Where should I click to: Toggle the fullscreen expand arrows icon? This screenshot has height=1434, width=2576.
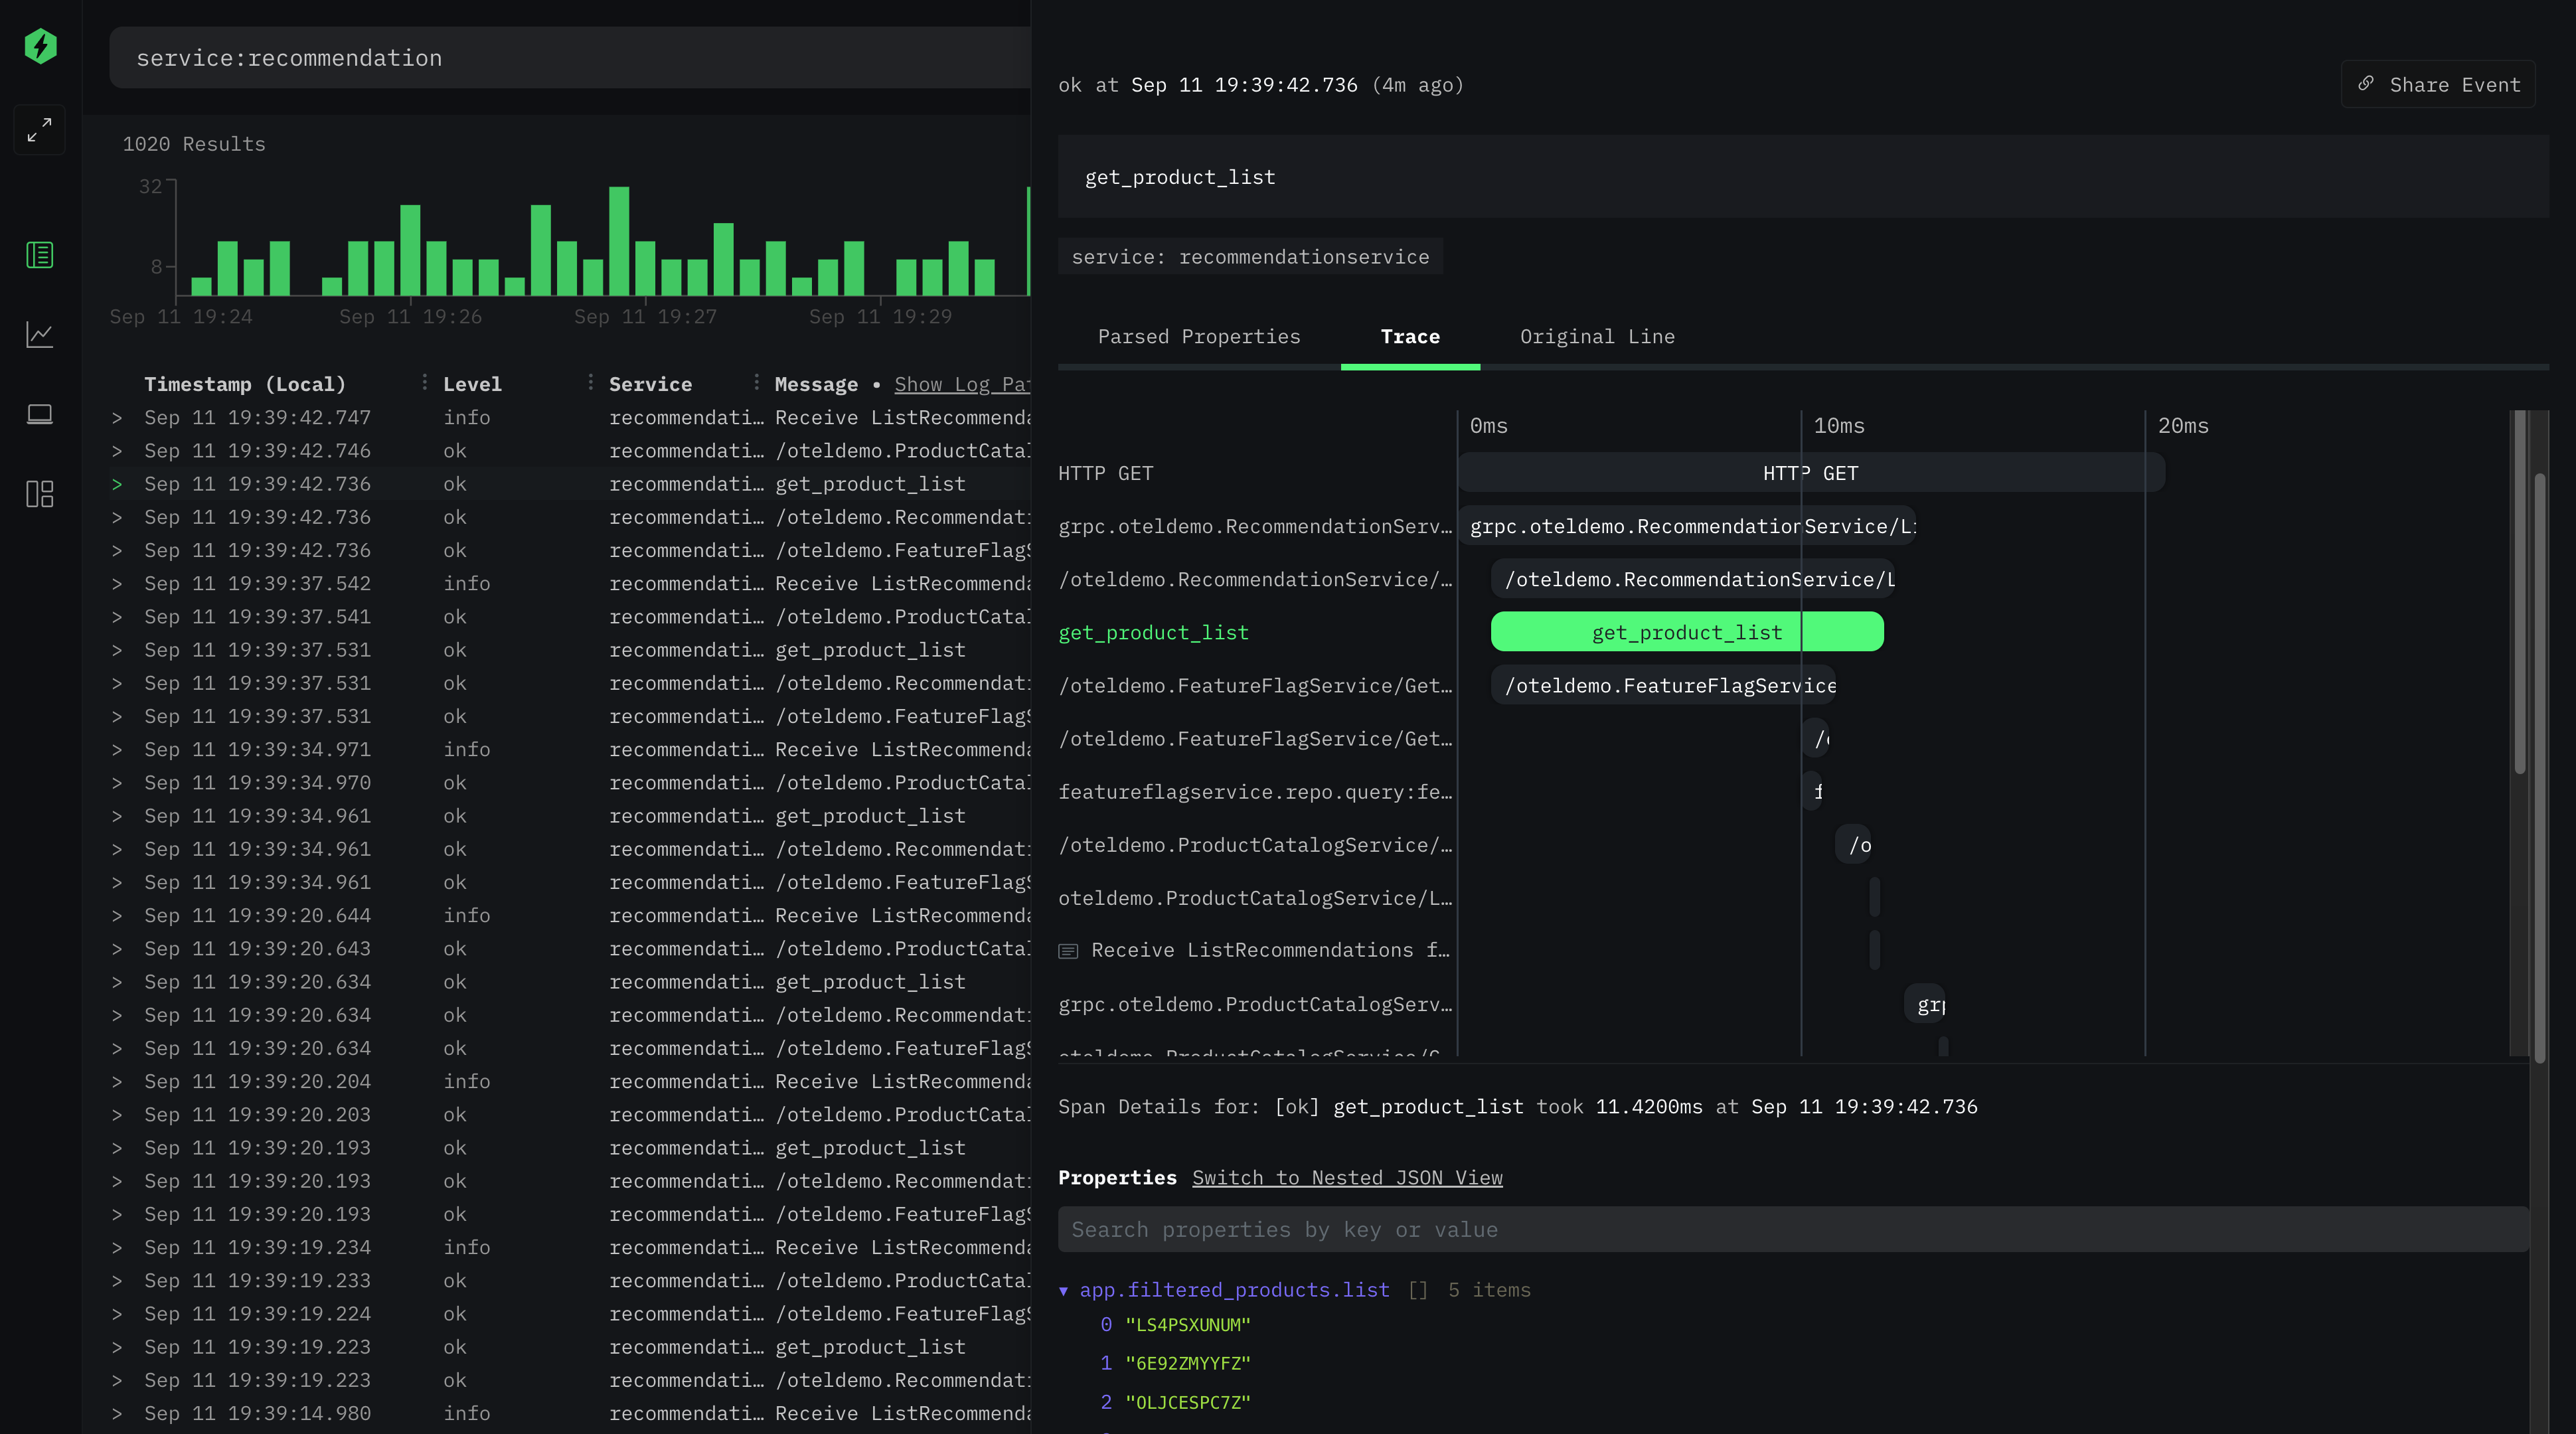click(40, 130)
